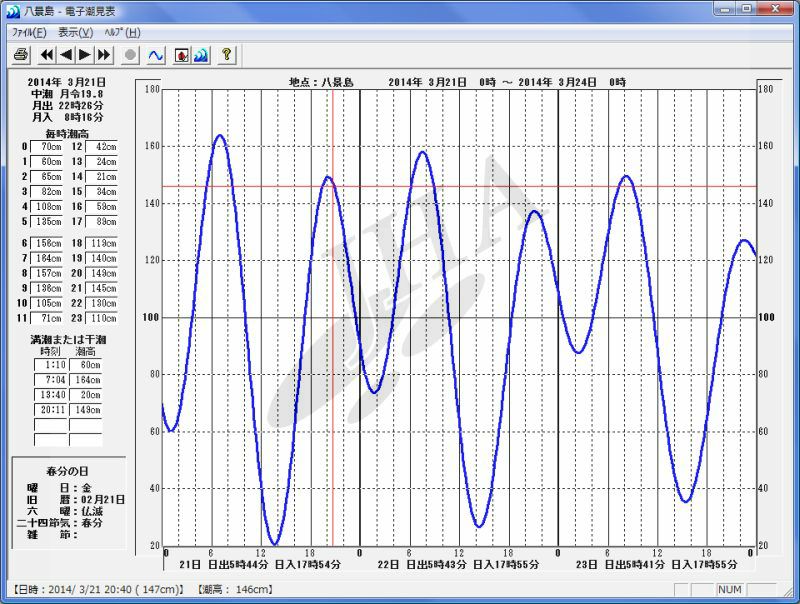
Task: Minimize the 電子潮見表 window
Action: tap(724, 9)
